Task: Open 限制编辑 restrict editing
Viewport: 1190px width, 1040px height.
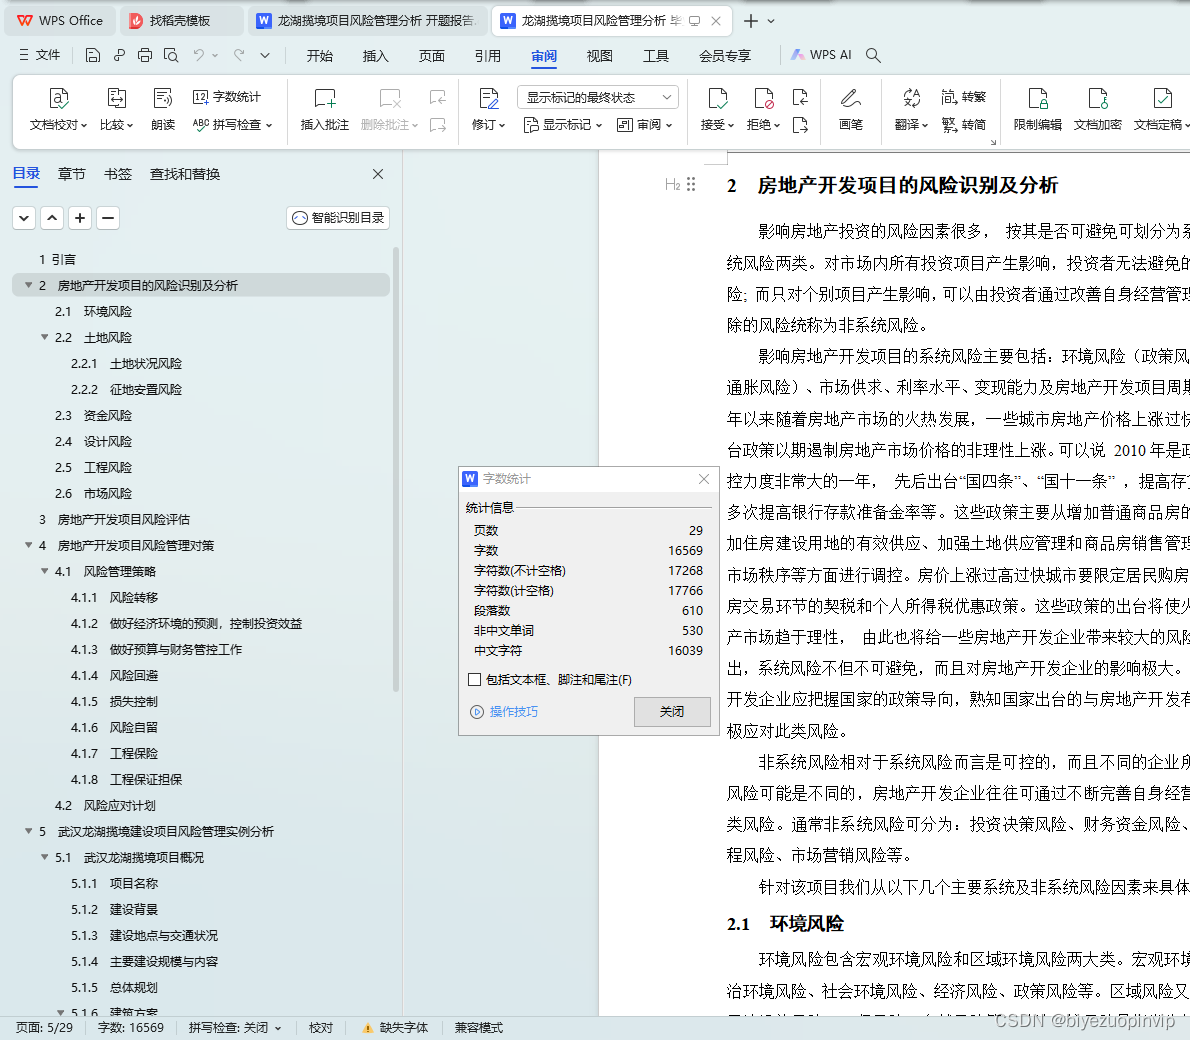Action: 1037,109
